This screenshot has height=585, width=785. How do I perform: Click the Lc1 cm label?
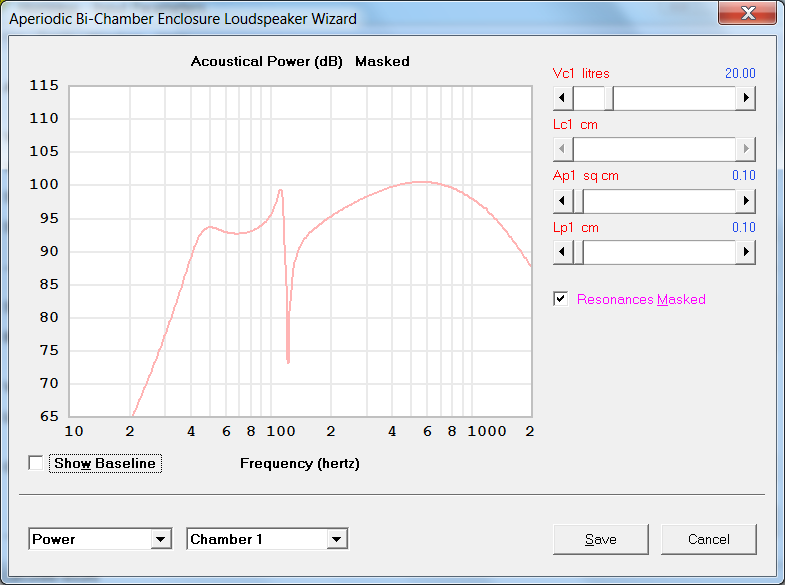tap(575, 125)
